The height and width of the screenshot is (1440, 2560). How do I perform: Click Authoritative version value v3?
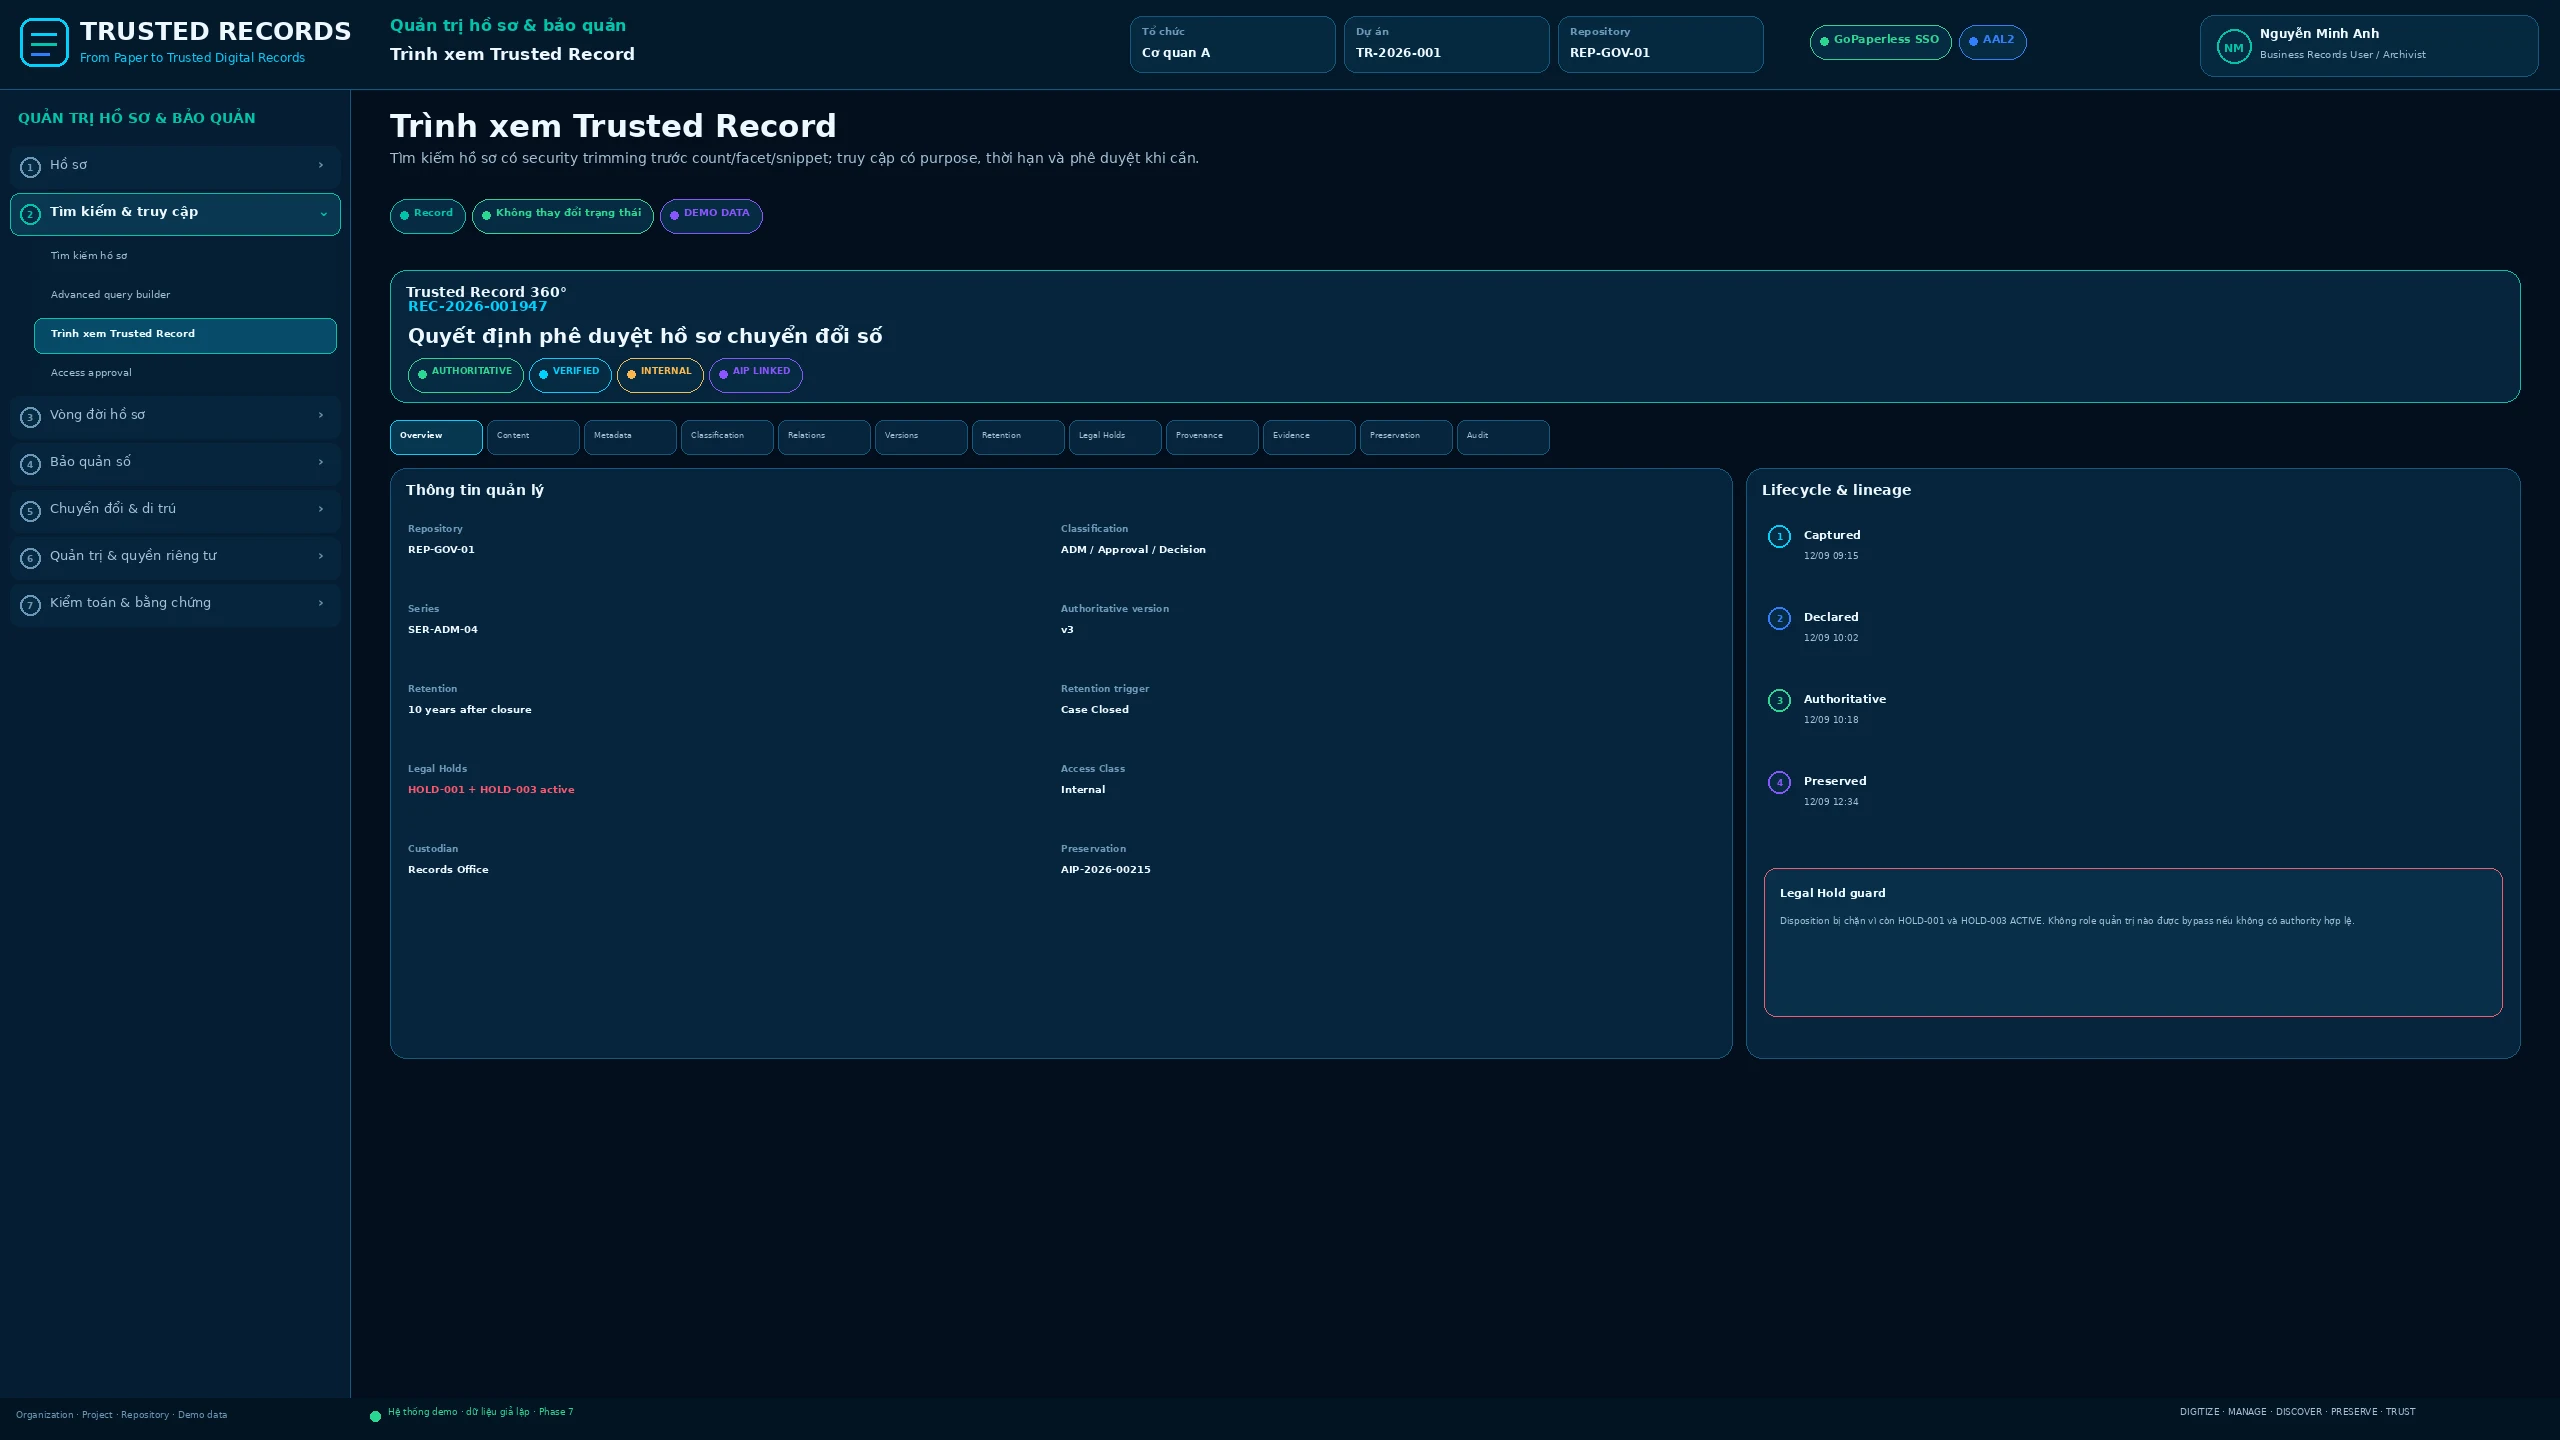[x=1067, y=630]
